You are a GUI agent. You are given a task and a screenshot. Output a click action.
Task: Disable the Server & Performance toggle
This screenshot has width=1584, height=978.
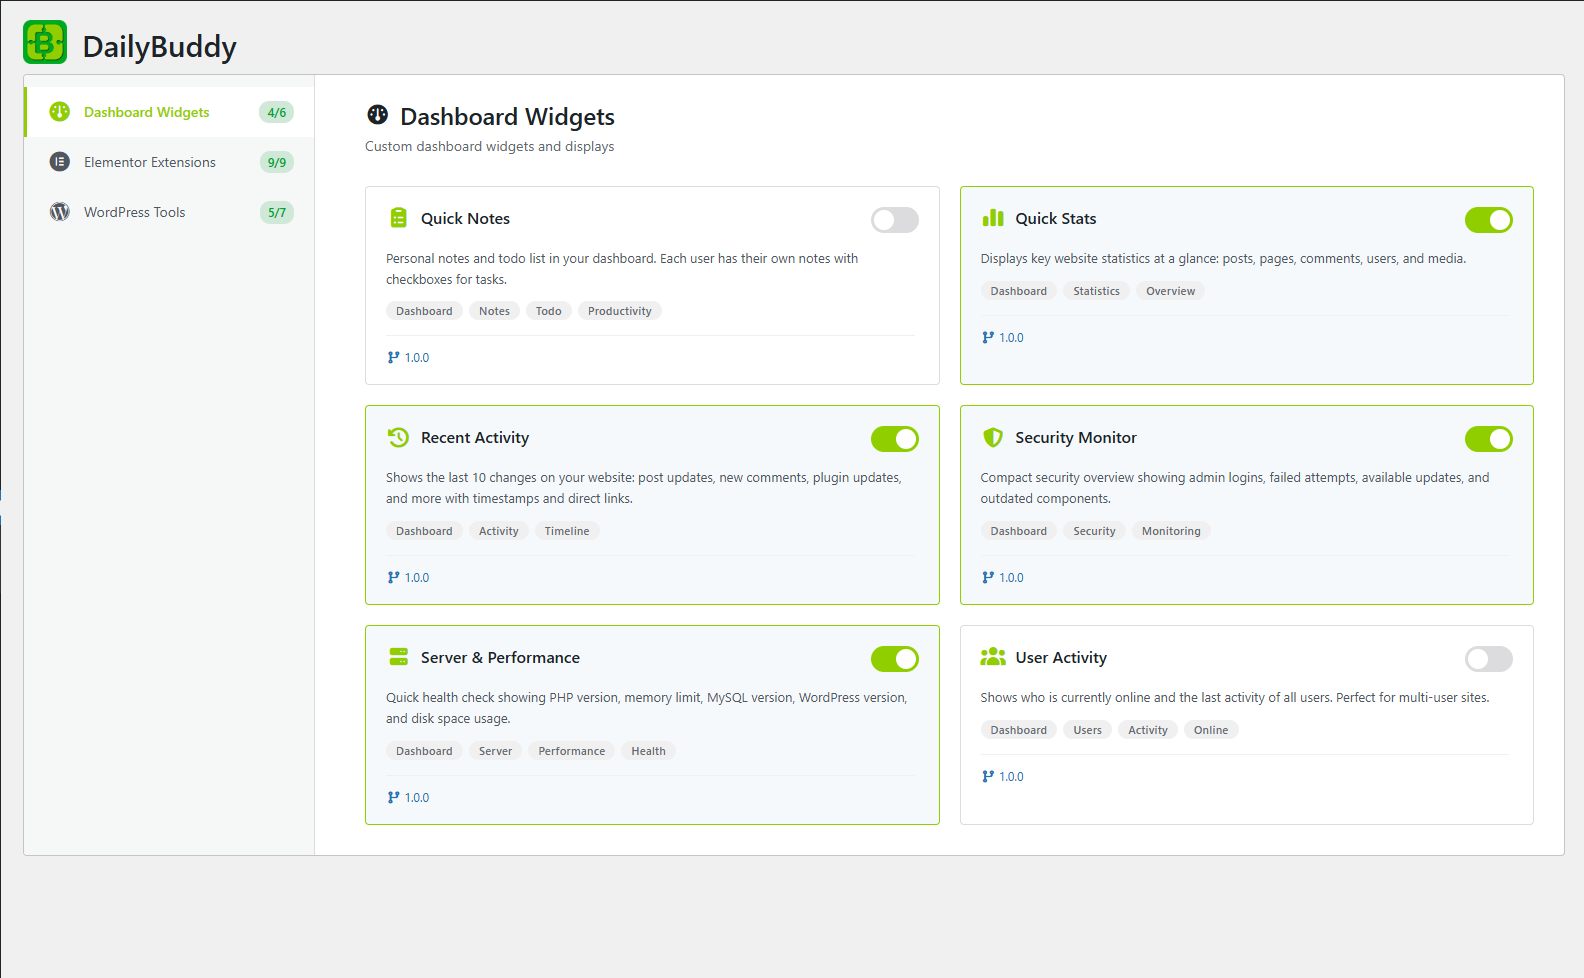pyautogui.click(x=894, y=659)
